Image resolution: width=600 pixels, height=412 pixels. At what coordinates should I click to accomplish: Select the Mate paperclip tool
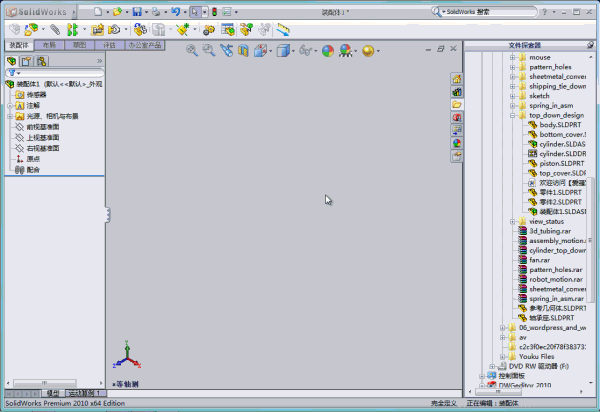[x=55, y=29]
